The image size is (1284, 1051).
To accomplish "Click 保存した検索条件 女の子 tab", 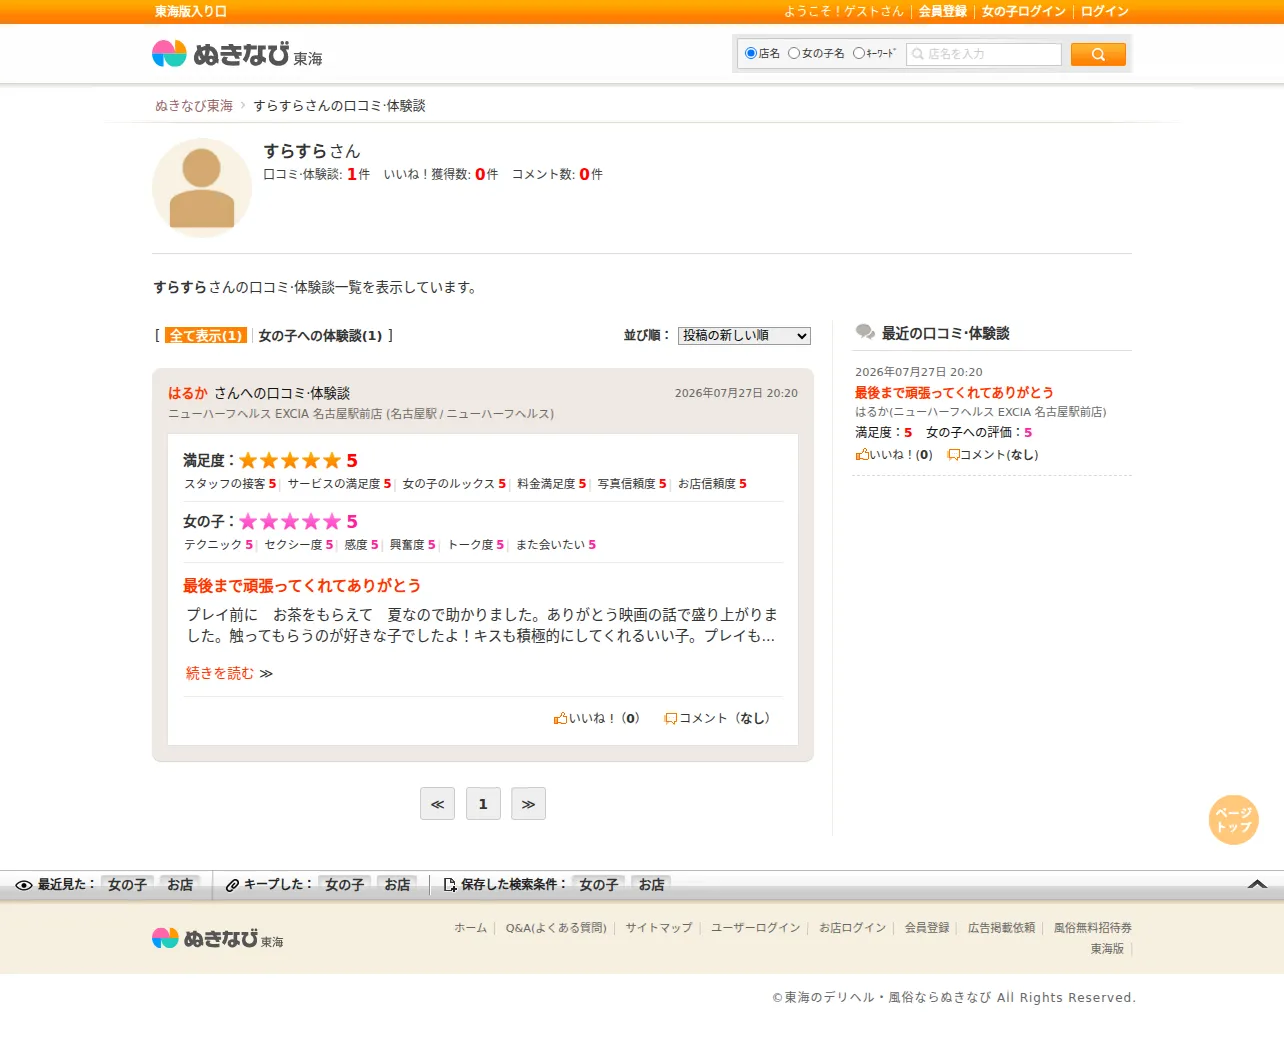I will [x=598, y=885].
